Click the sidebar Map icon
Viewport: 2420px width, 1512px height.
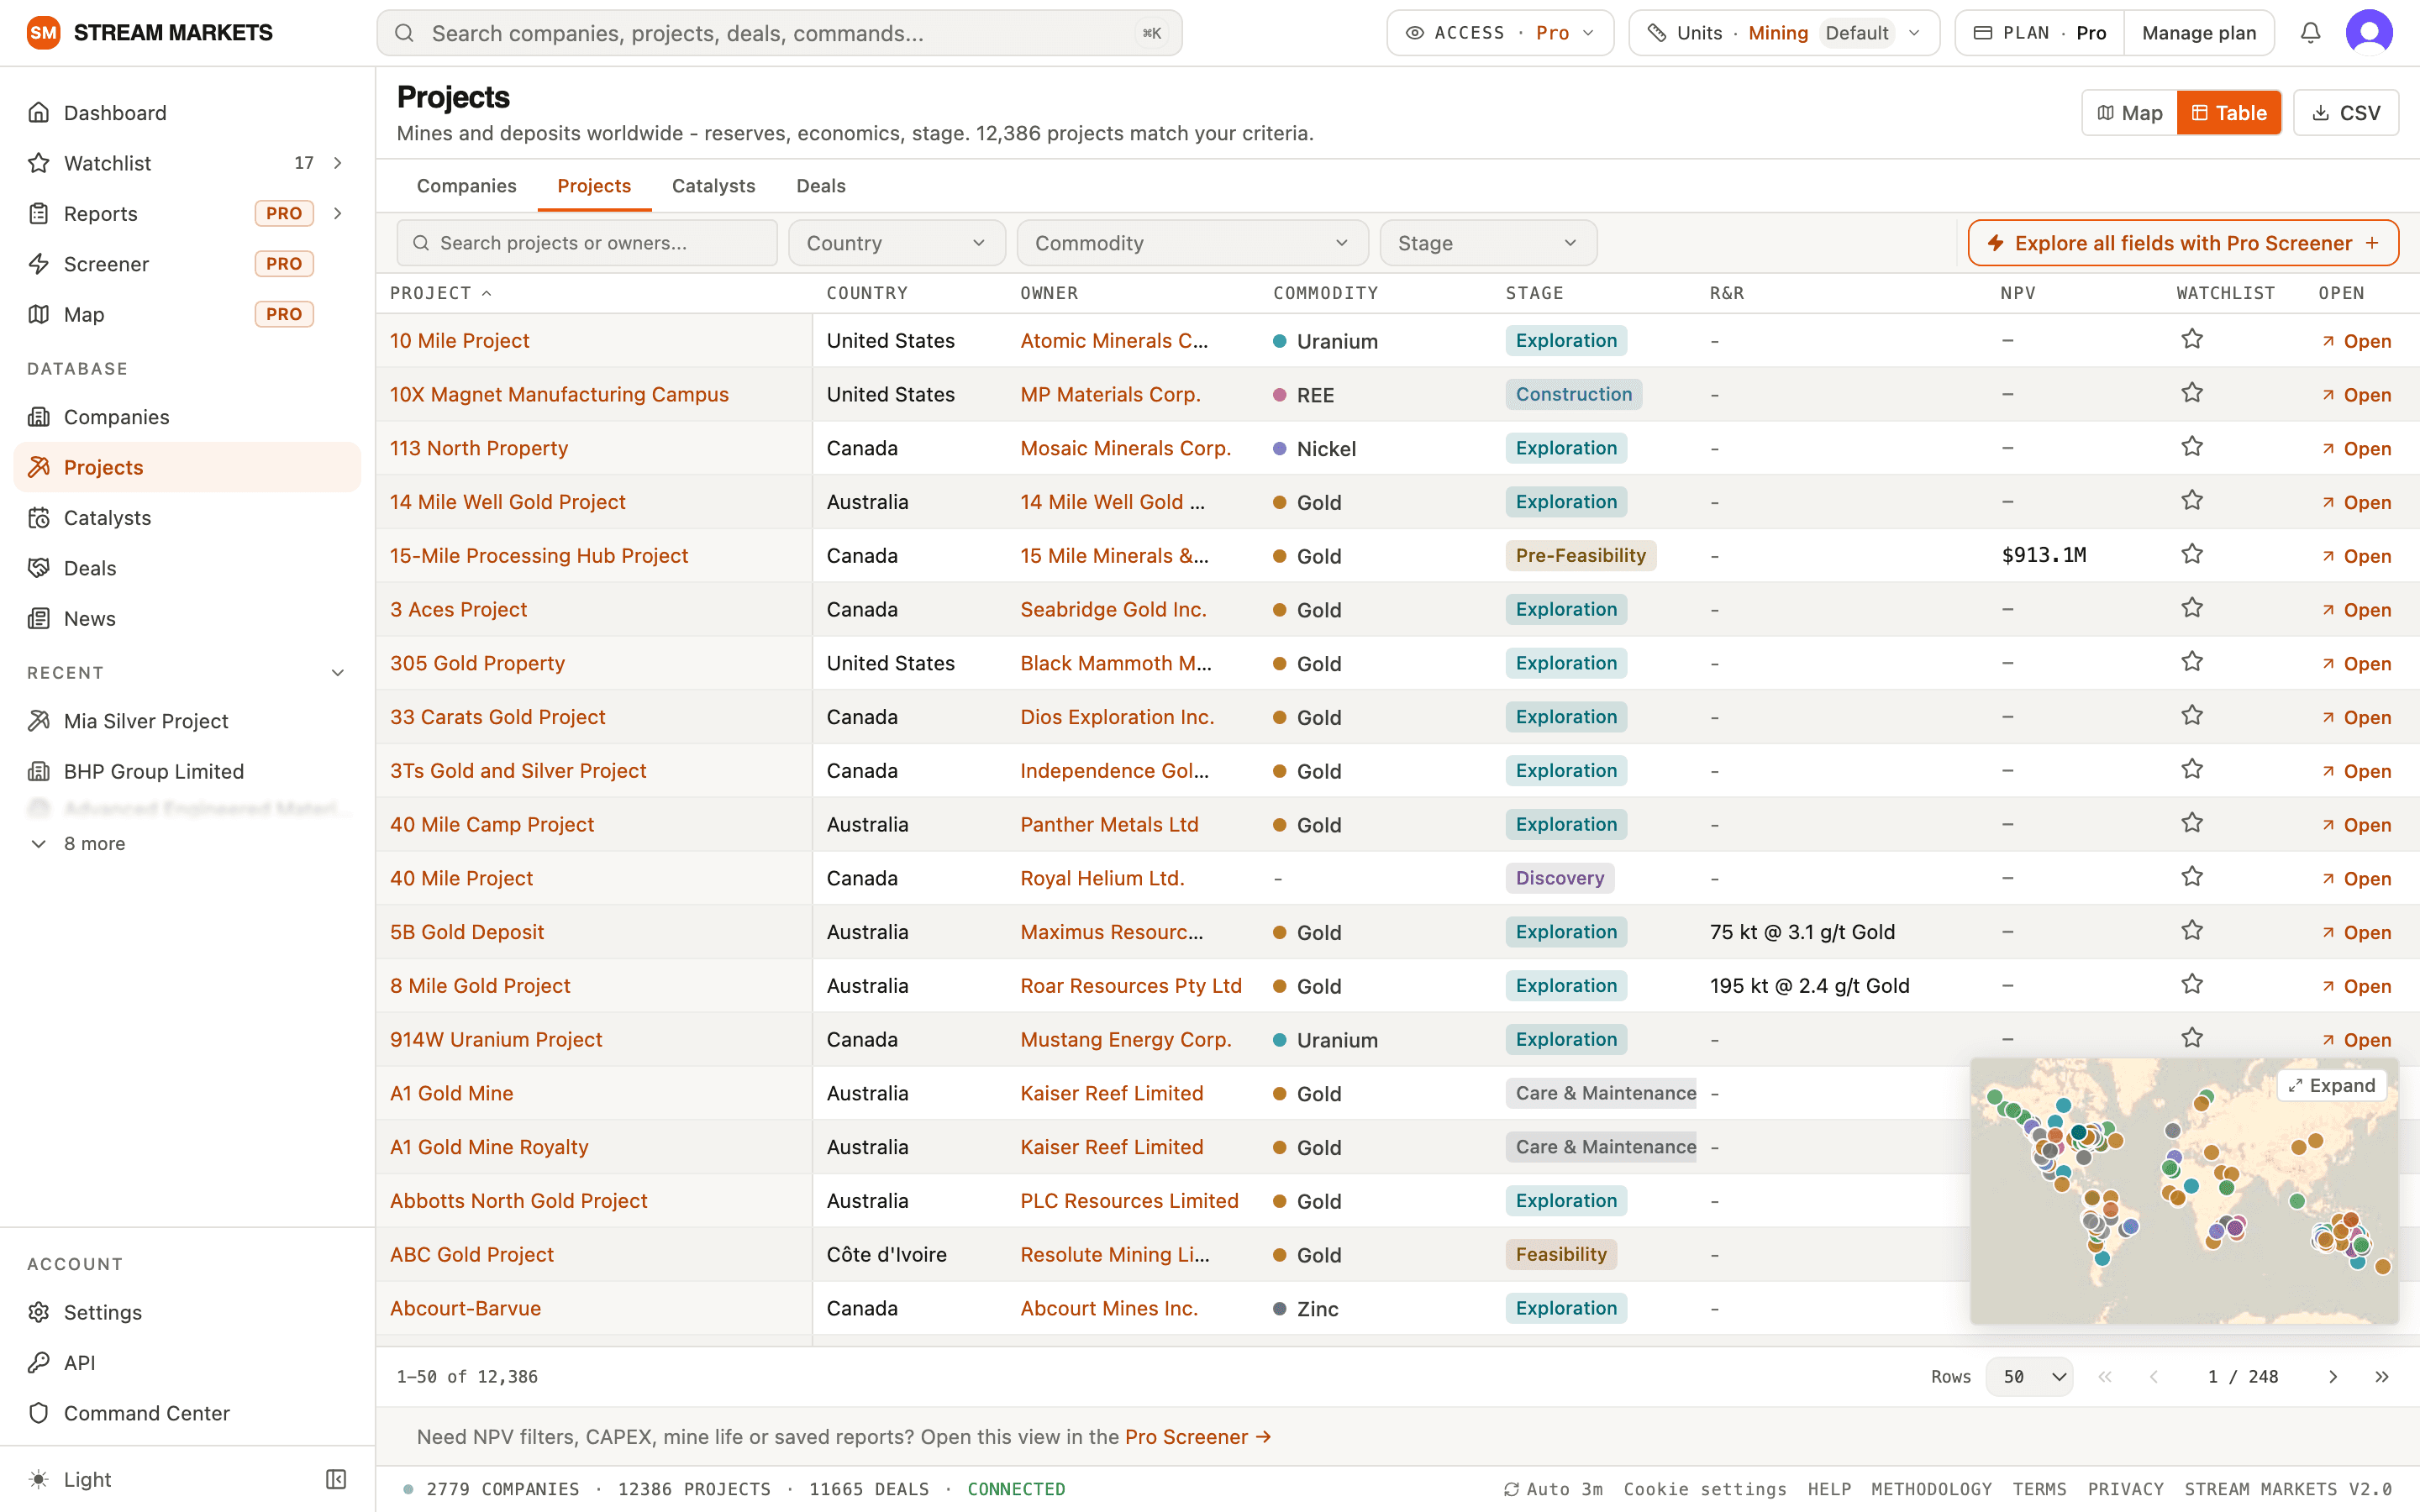pos(39,314)
